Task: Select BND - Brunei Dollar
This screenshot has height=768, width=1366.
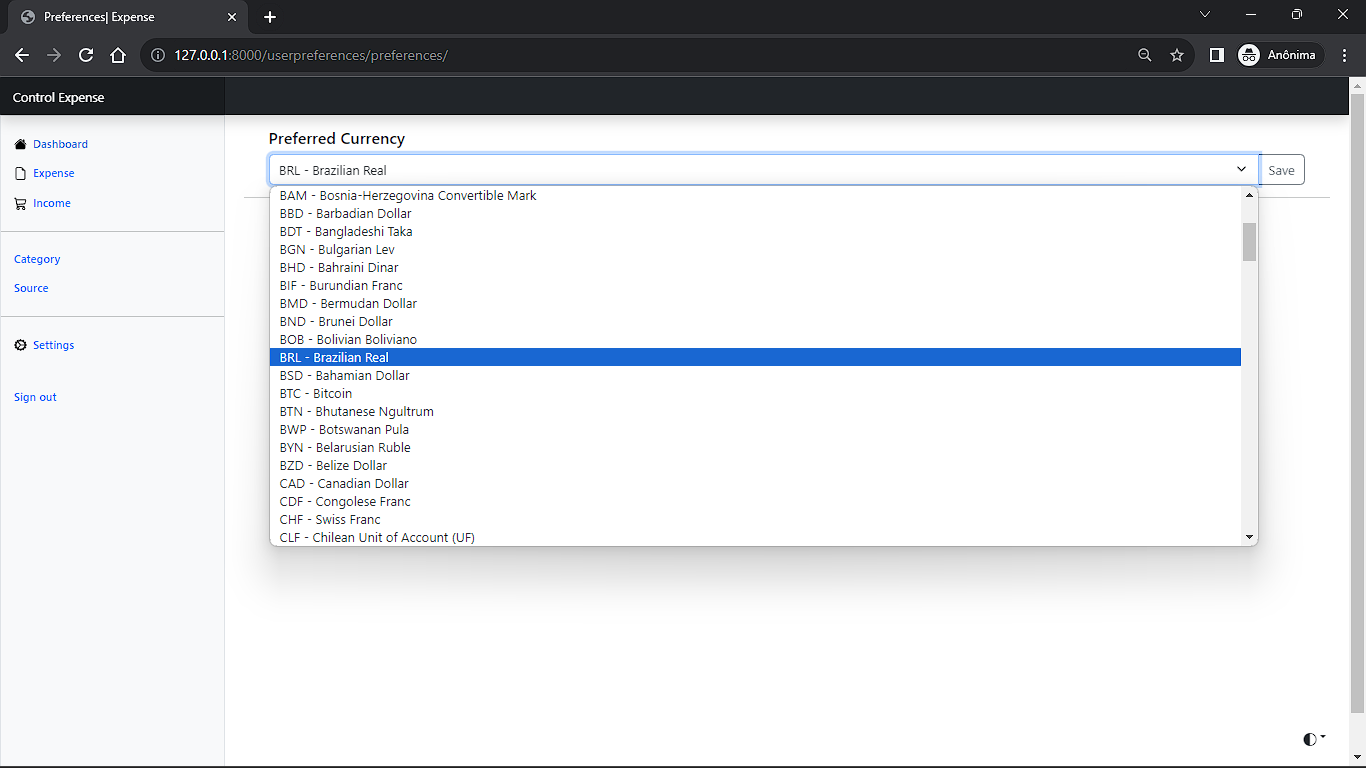Action: [x=755, y=321]
